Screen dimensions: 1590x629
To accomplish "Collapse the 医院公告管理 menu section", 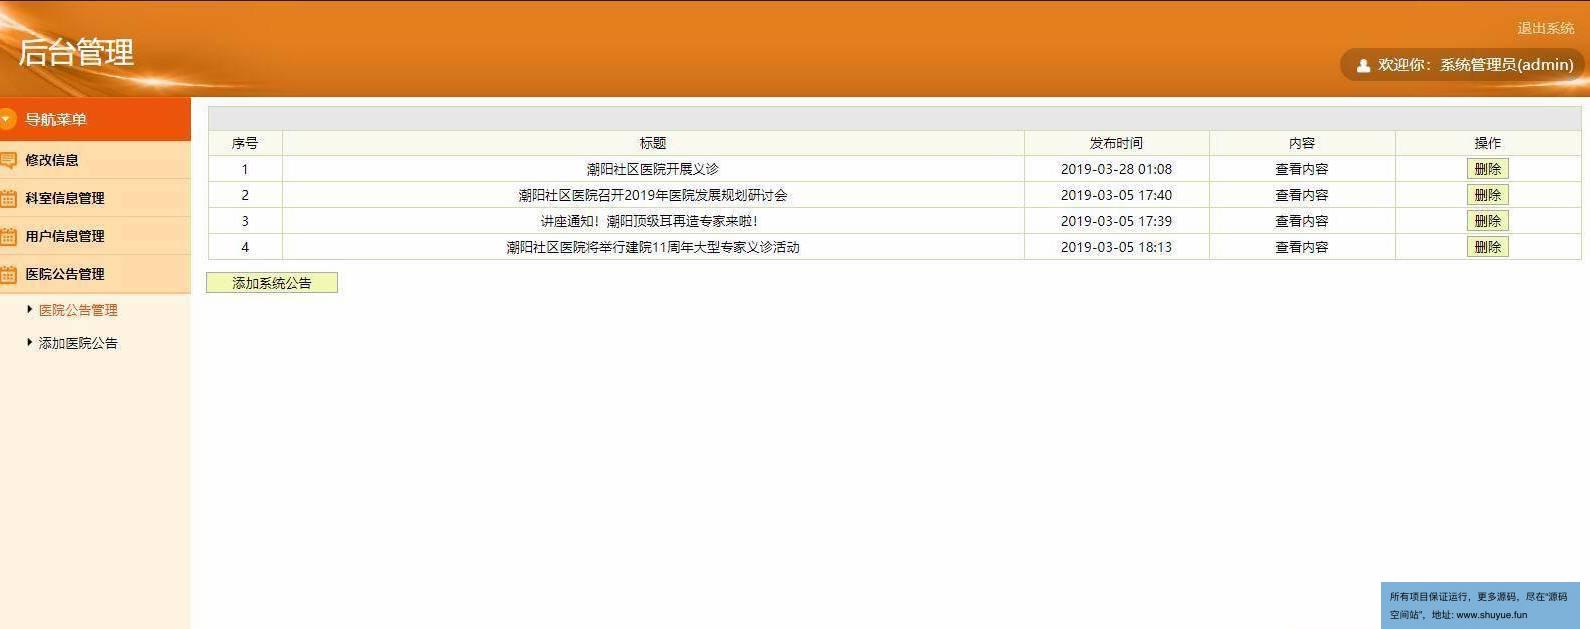I will pos(65,274).
